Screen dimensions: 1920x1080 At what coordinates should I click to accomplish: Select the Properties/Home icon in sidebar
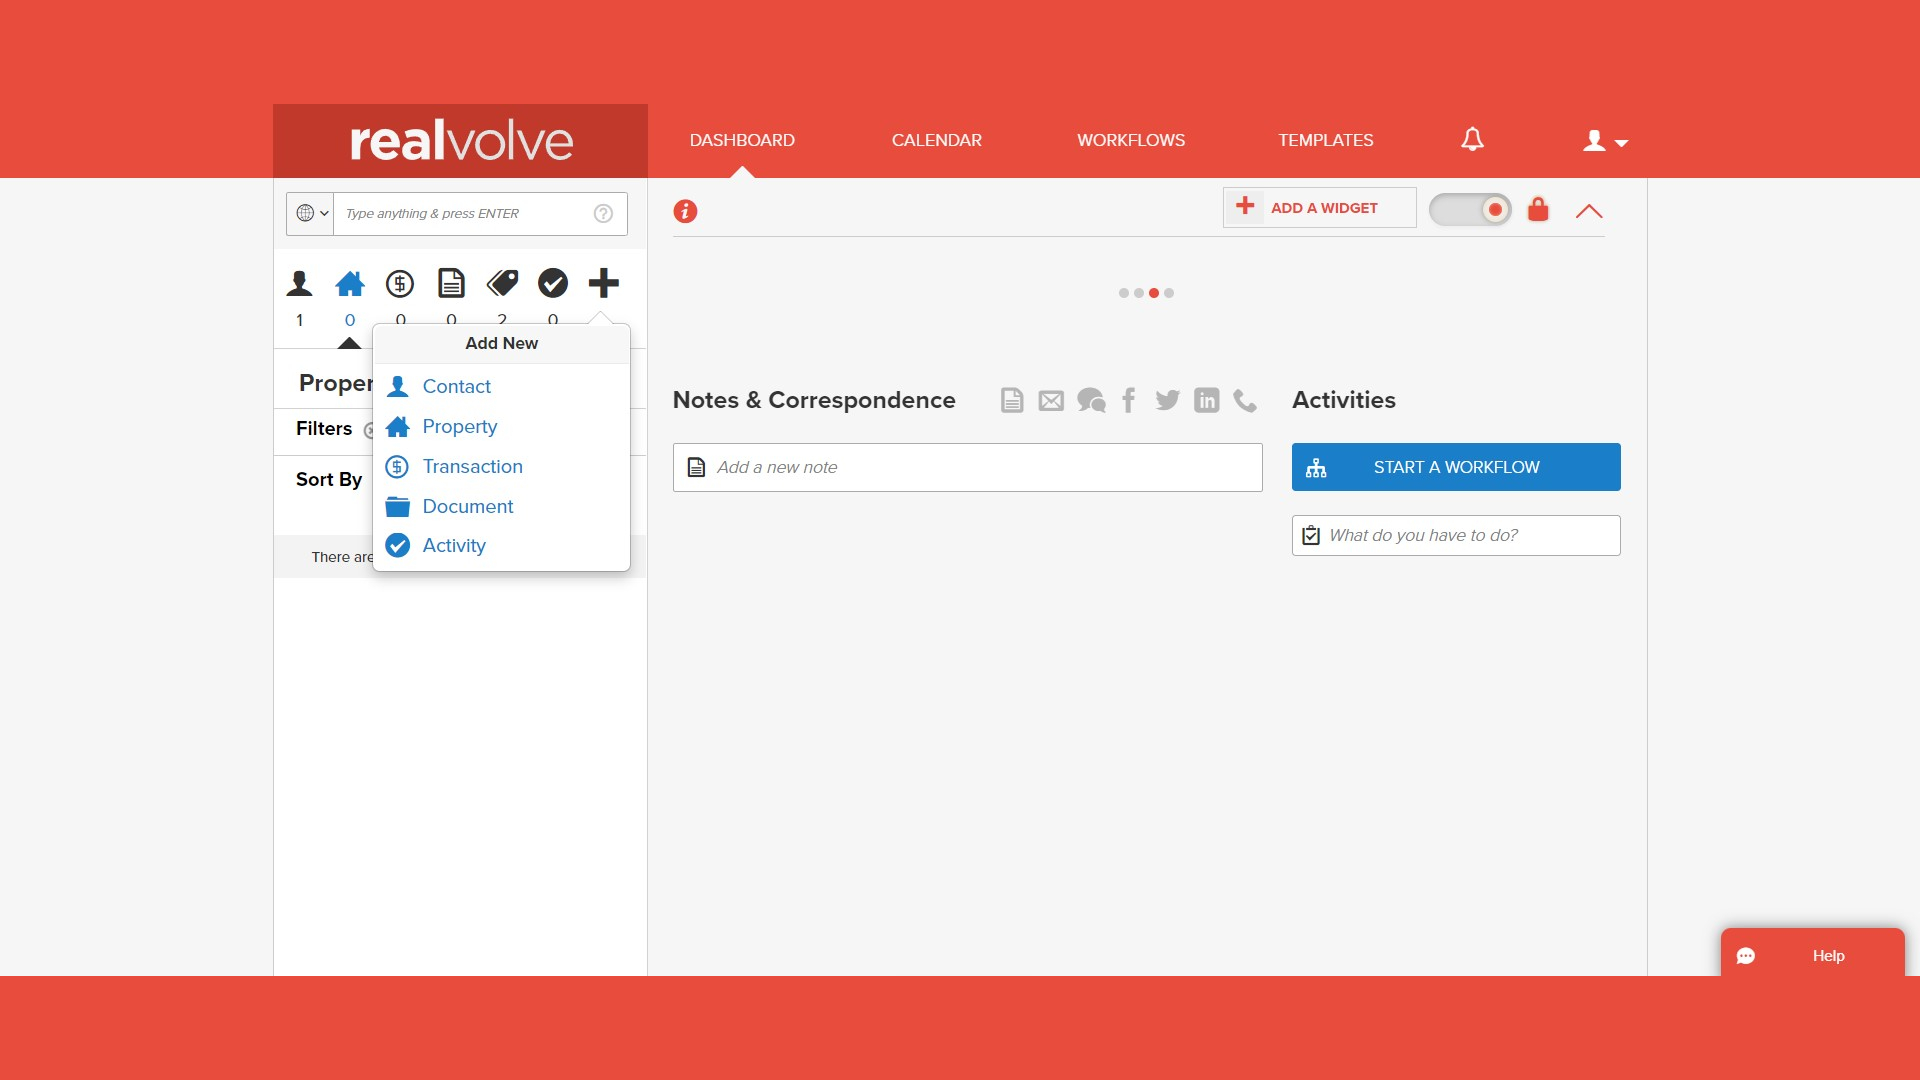pos(349,282)
